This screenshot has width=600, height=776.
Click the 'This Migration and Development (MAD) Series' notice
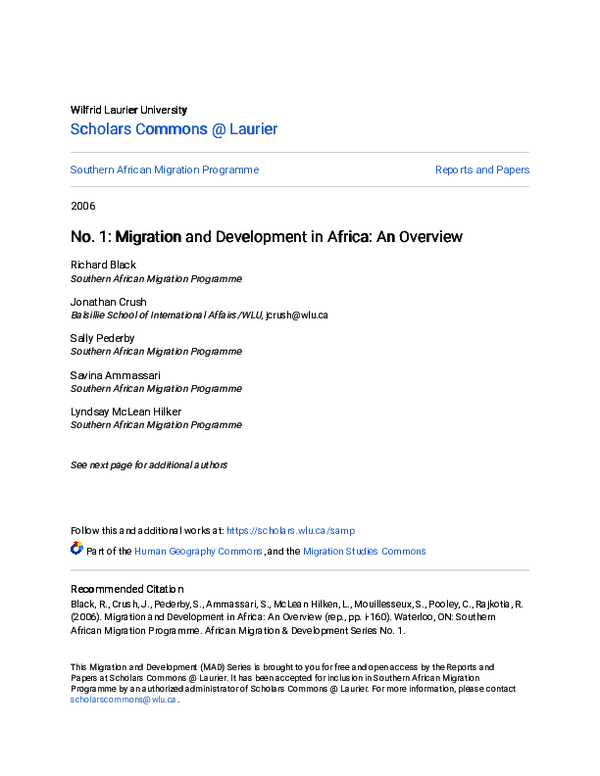coord(293,683)
